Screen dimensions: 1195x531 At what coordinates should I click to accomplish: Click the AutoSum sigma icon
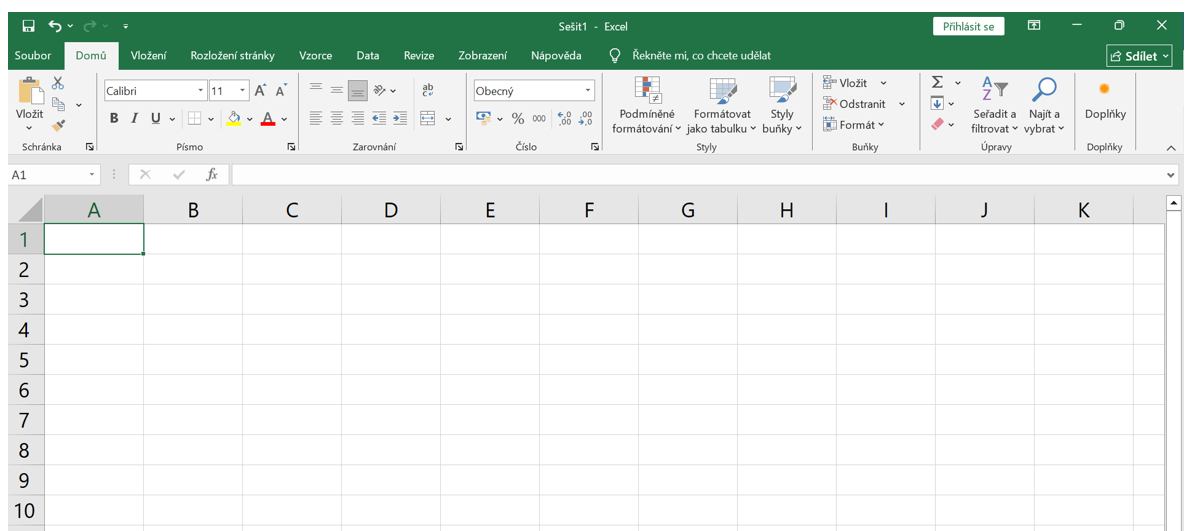[937, 83]
